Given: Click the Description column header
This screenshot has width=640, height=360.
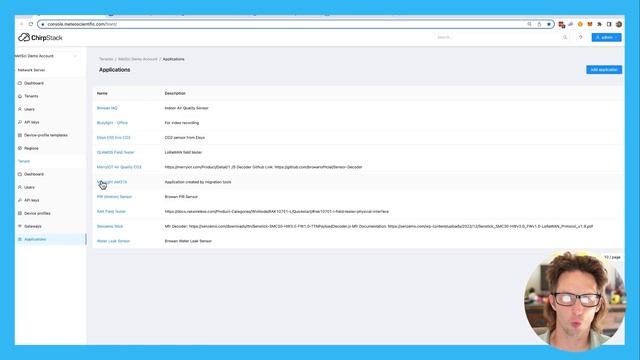Looking at the screenshot, I should click(175, 93).
